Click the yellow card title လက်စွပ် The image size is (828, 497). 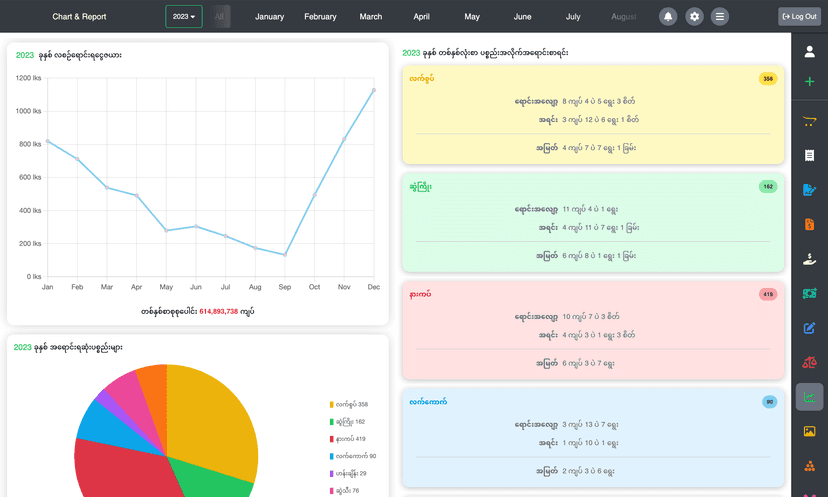pos(421,79)
